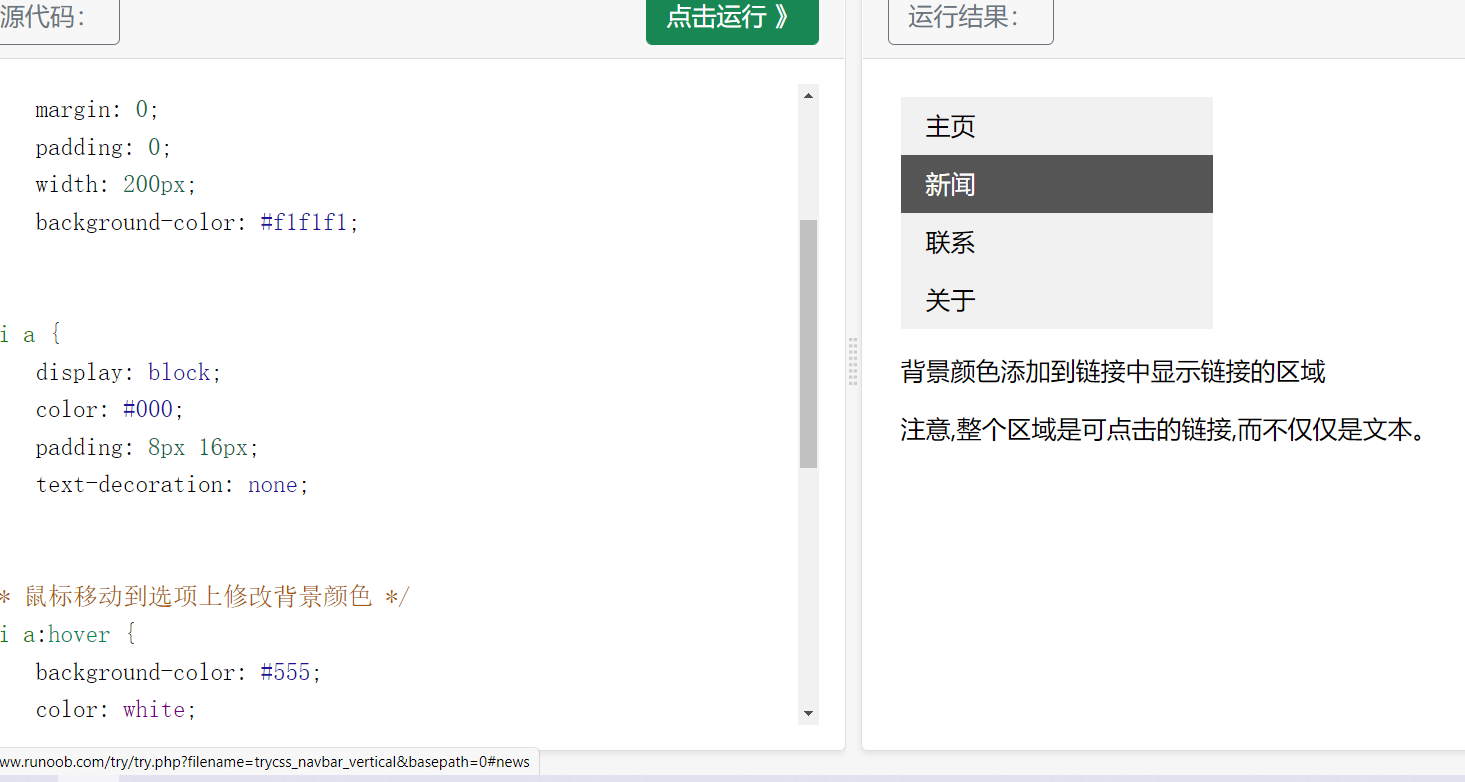Open the 关于 page link
The height and width of the screenshot is (782, 1465).
[949, 300]
